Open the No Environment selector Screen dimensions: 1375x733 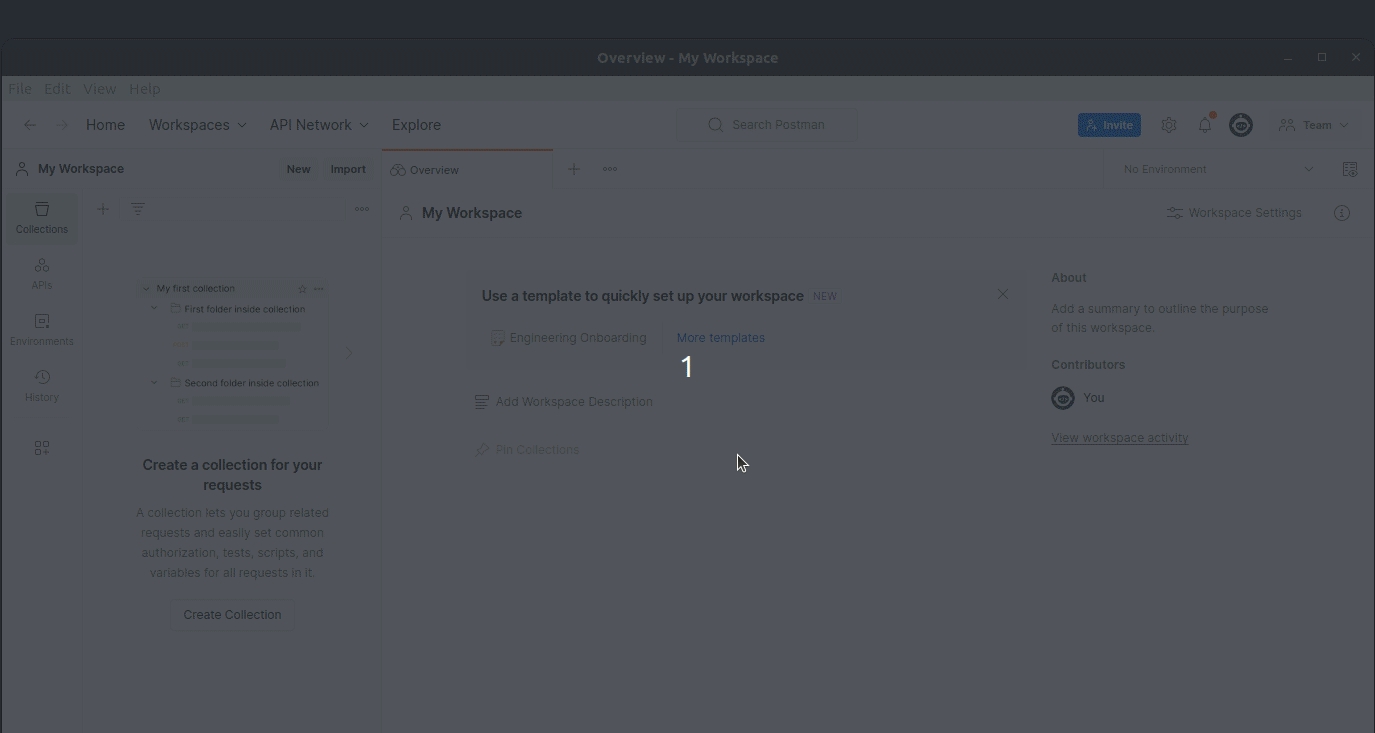point(1218,170)
